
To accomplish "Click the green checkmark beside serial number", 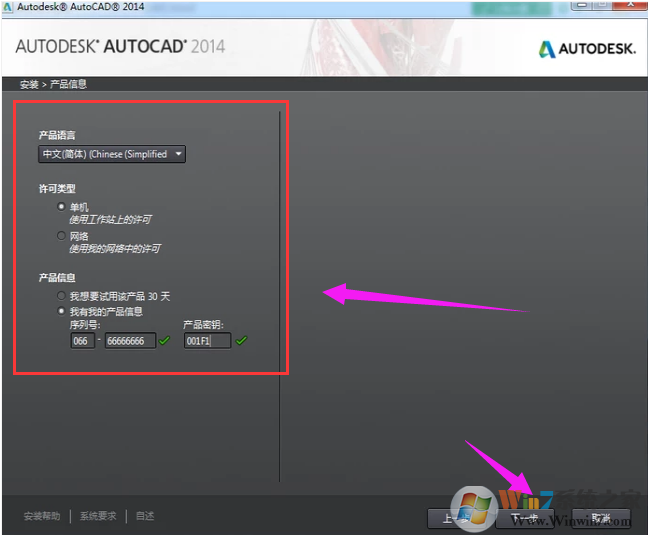I will pos(164,341).
